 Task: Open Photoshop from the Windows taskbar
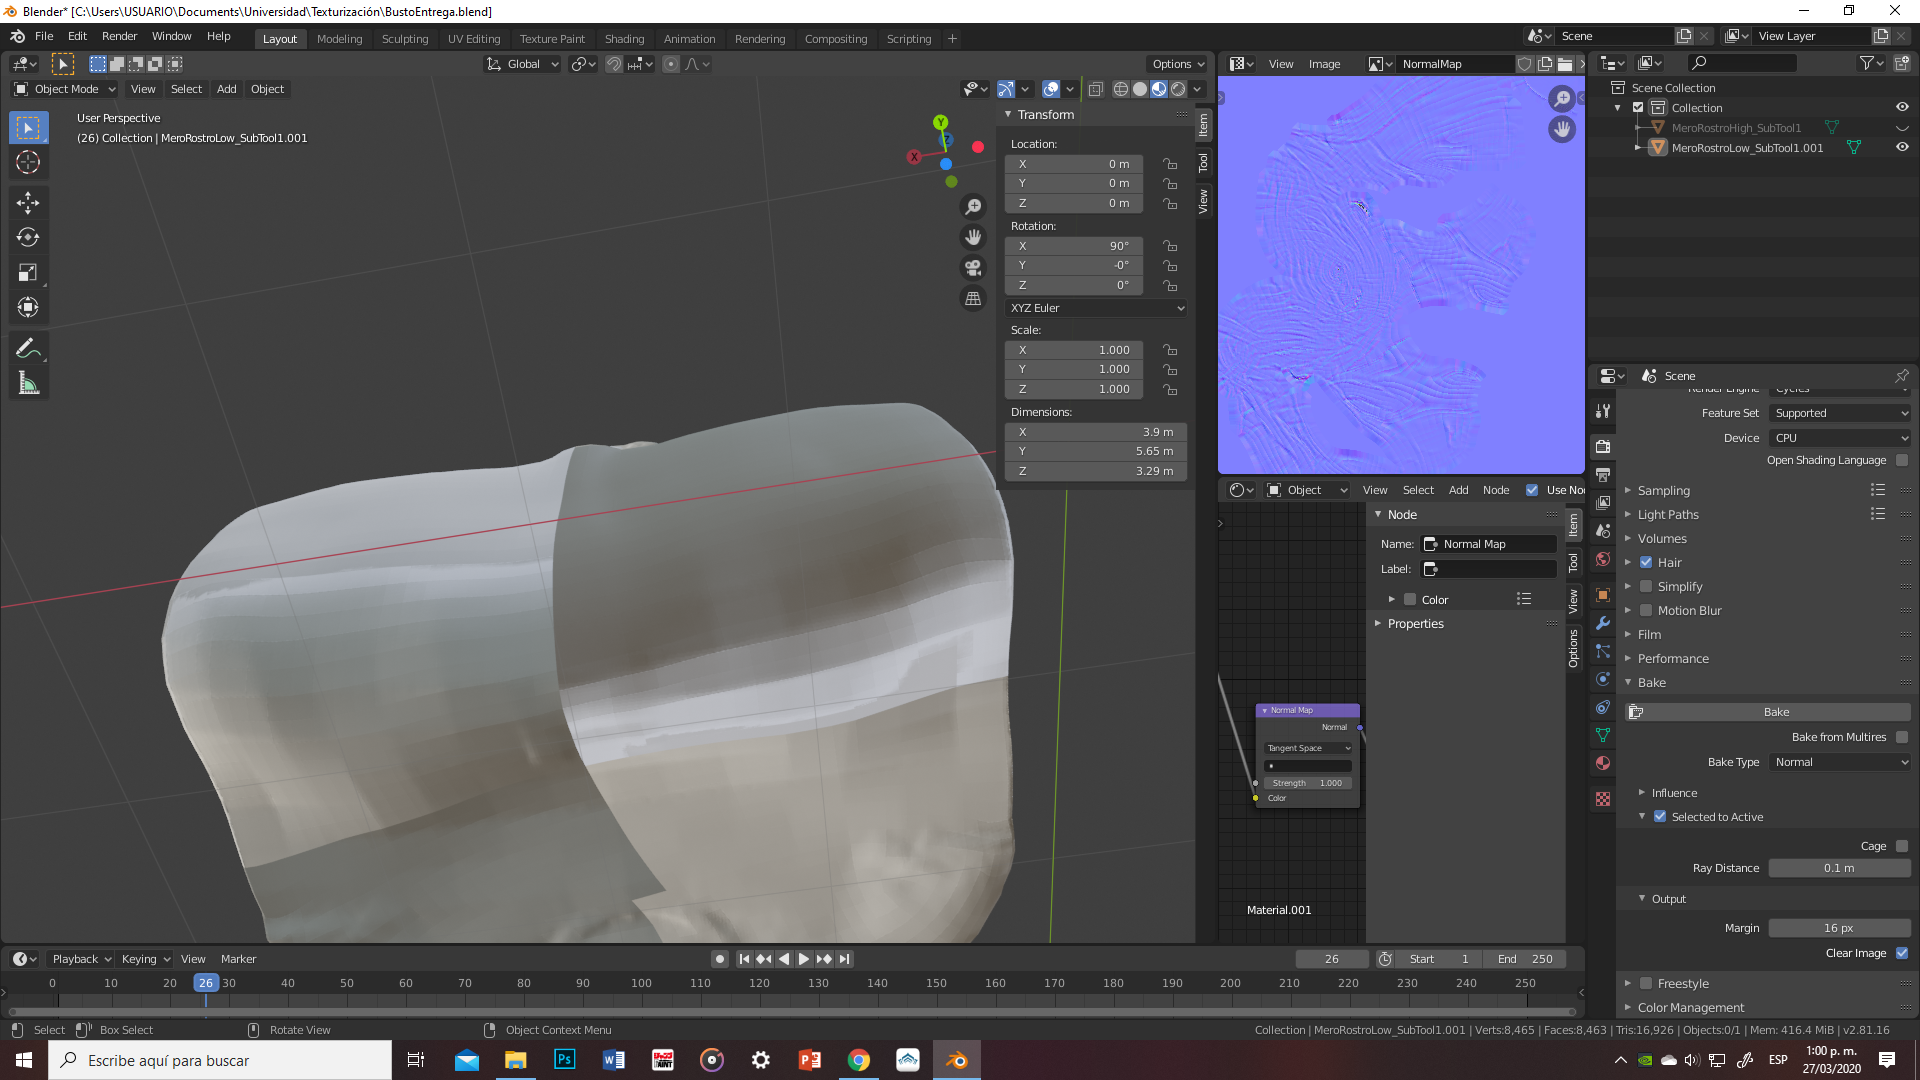tap(565, 1060)
